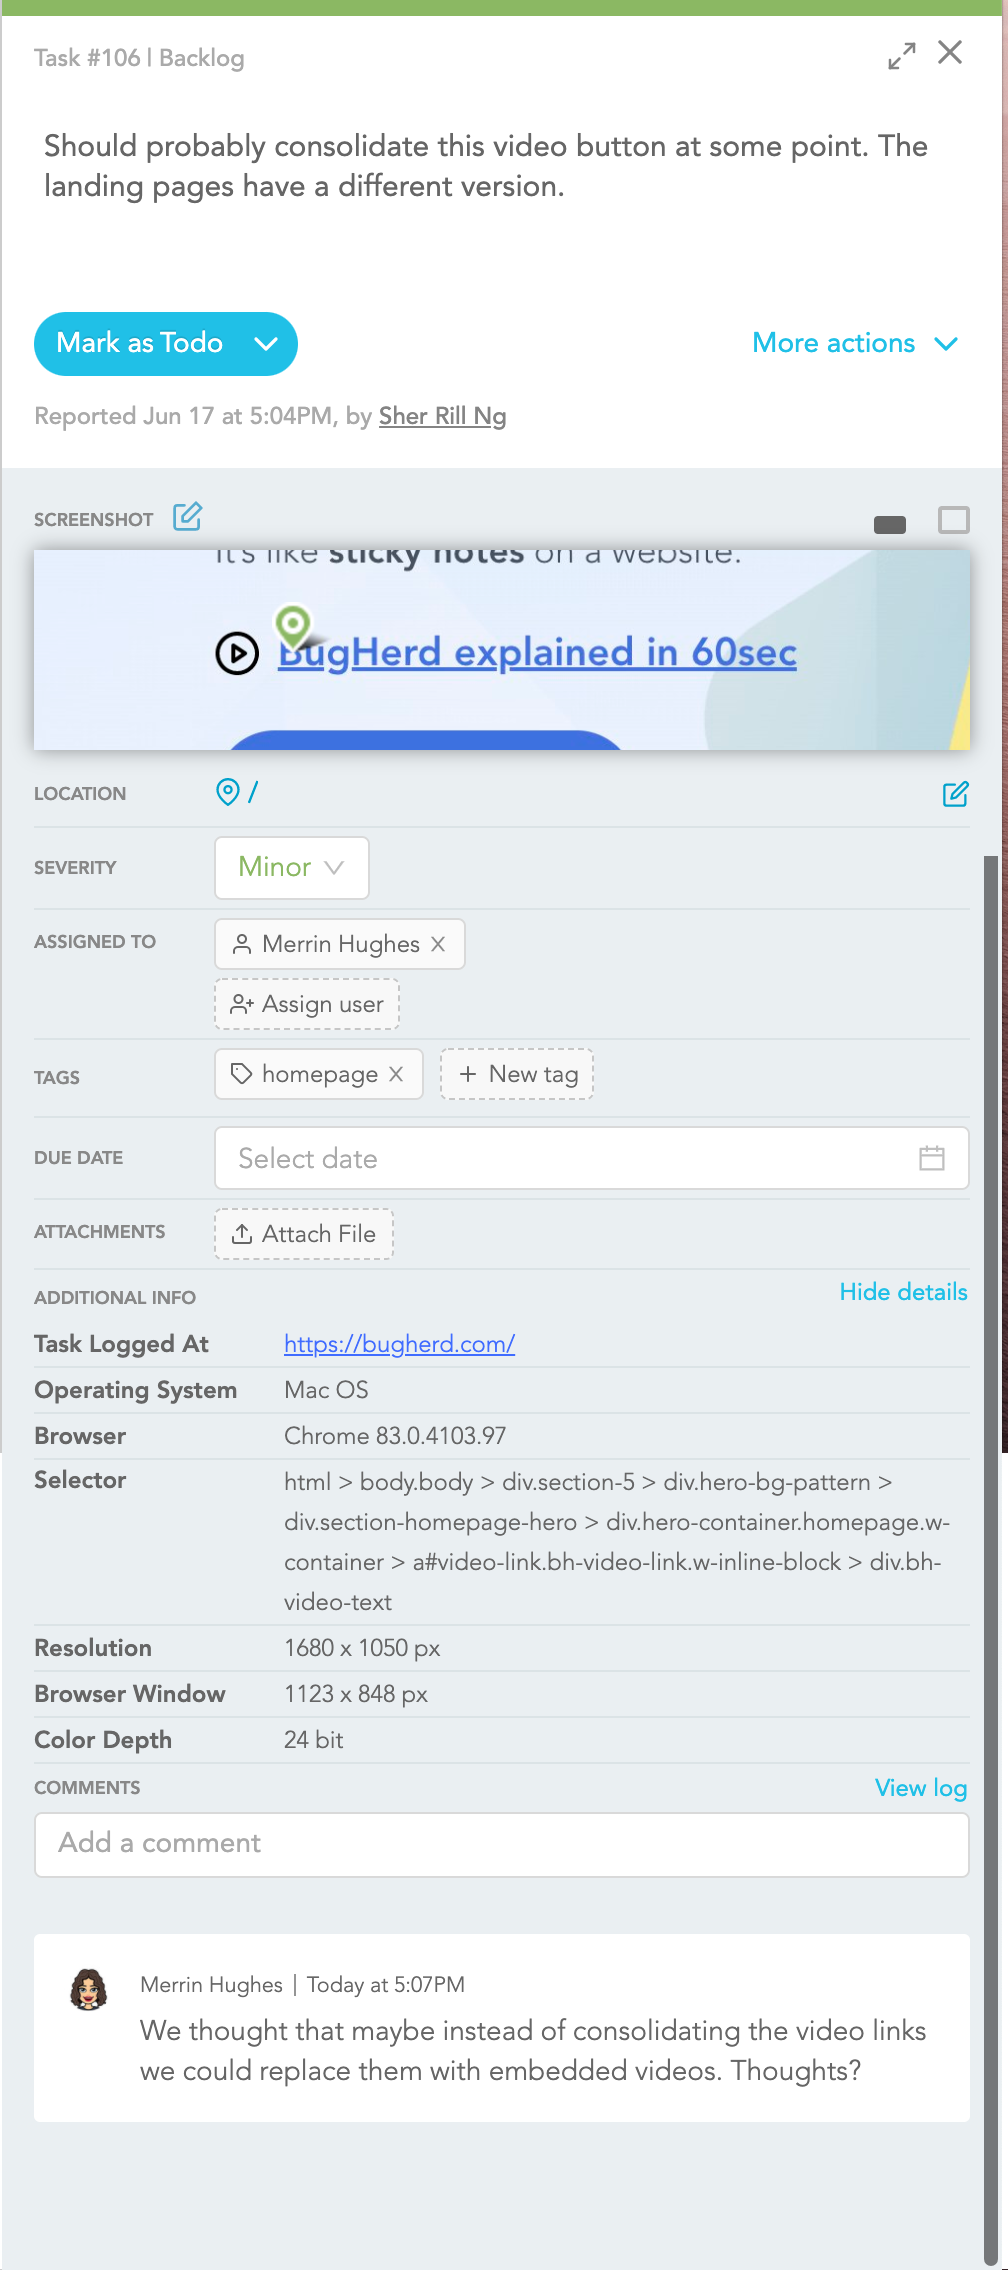Image resolution: width=1008 pixels, height=2270 pixels.
Task: Click the panel vertical scrollbar
Action: click(x=991, y=1560)
